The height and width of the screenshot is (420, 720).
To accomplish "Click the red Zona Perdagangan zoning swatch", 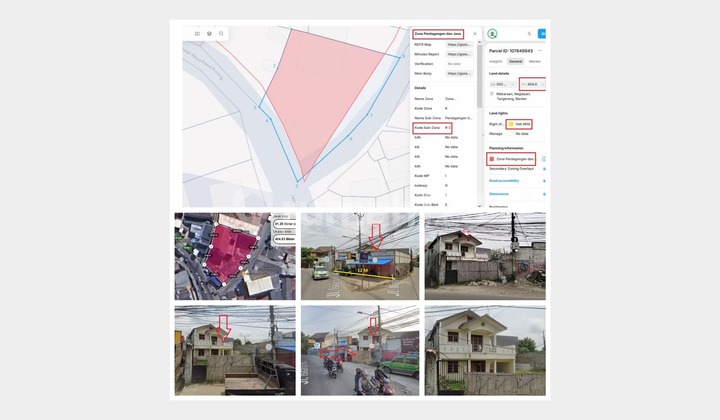I will coord(492,159).
